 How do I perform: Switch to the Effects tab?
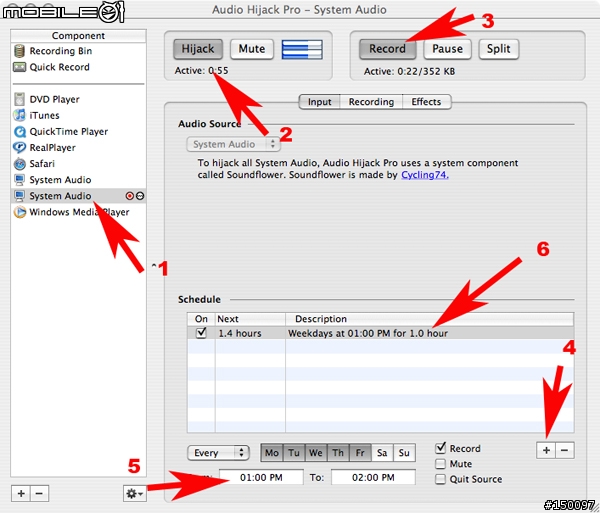click(x=426, y=102)
